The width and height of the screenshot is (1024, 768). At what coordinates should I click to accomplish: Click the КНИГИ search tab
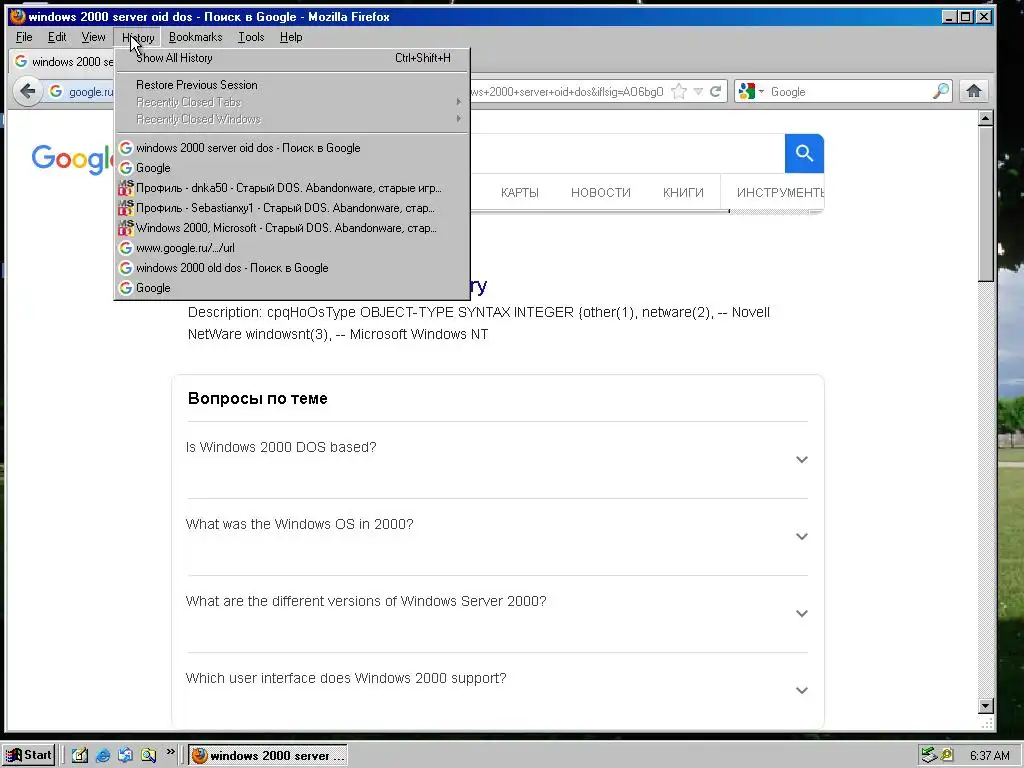coord(683,193)
